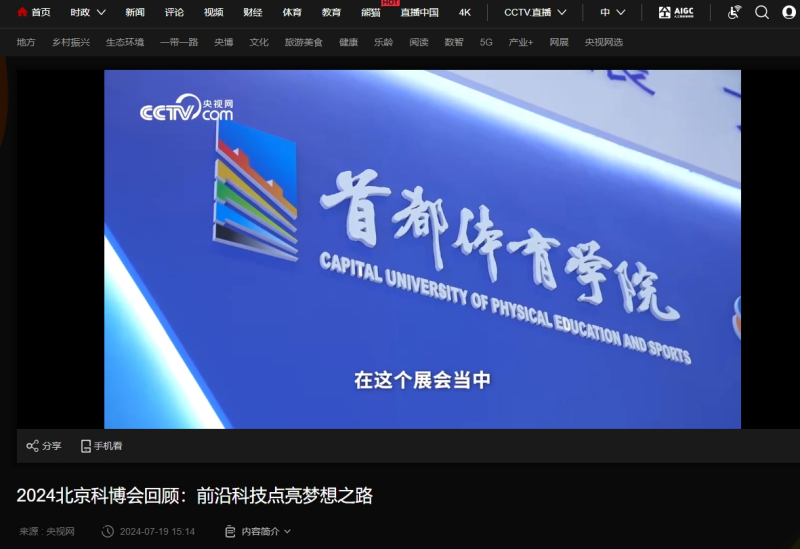Image resolution: width=800 pixels, height=549 pixels.
Task: Go to the 乡村振兴 section
Action: coord(71,42)
